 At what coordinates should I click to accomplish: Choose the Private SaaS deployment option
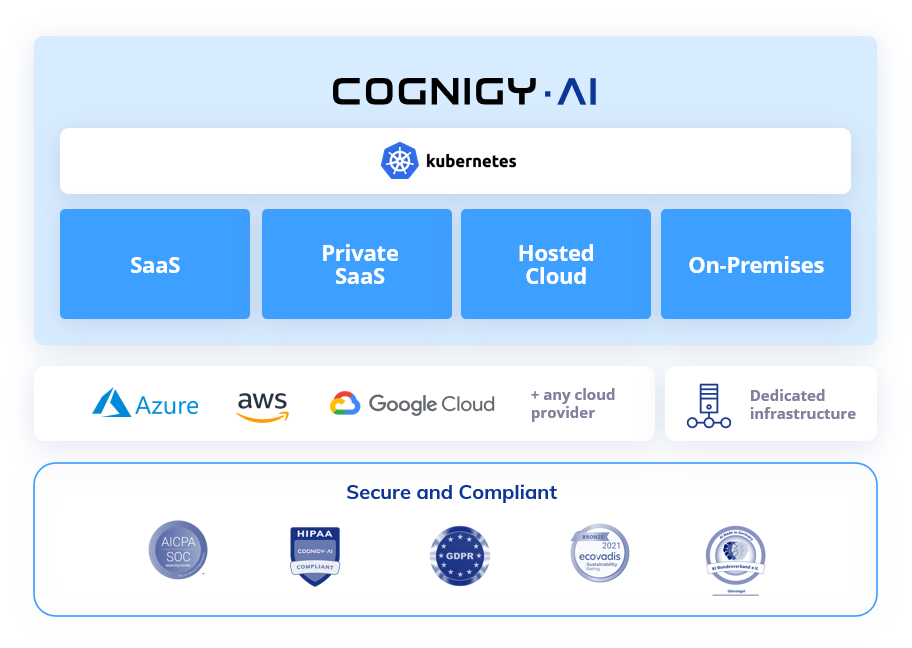[x=356, y=264]
